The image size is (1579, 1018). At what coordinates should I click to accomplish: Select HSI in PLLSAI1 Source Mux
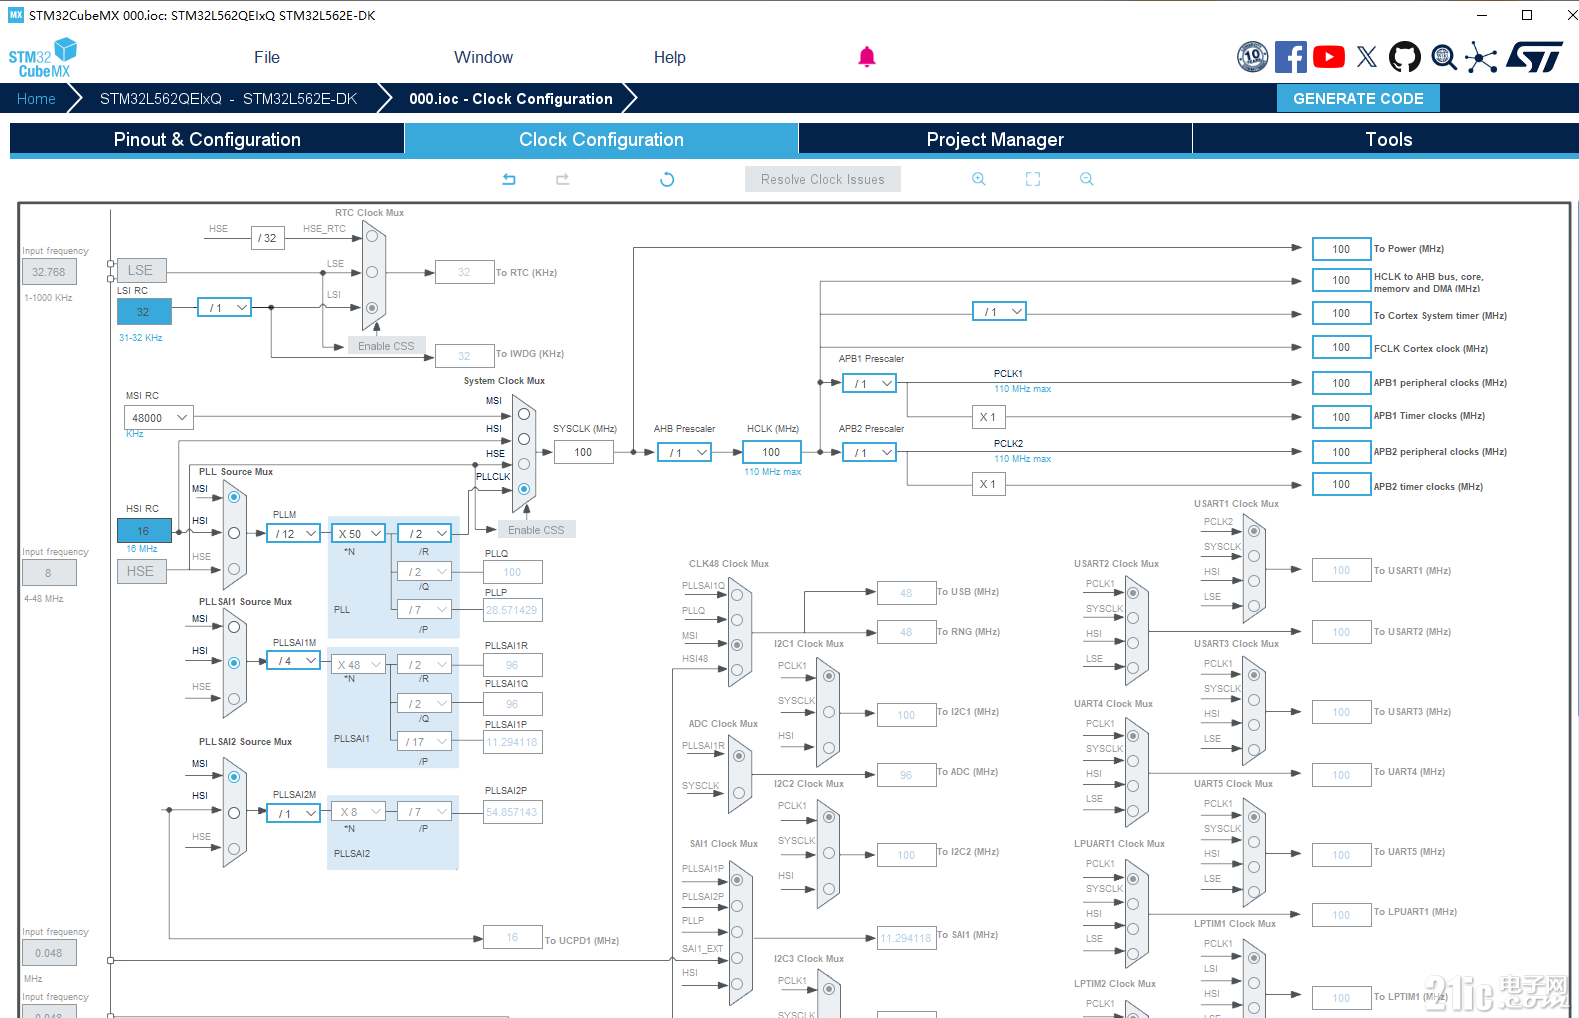point(234,663)
